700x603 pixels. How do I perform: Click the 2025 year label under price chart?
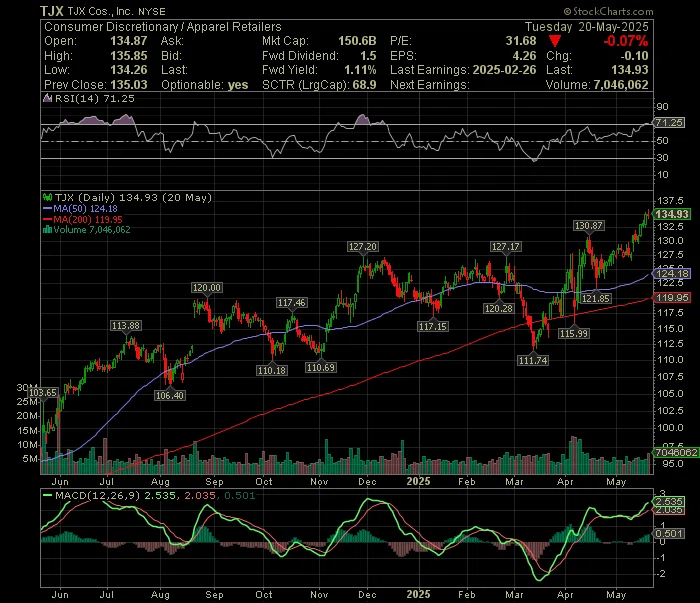click(x=418, y=482)
